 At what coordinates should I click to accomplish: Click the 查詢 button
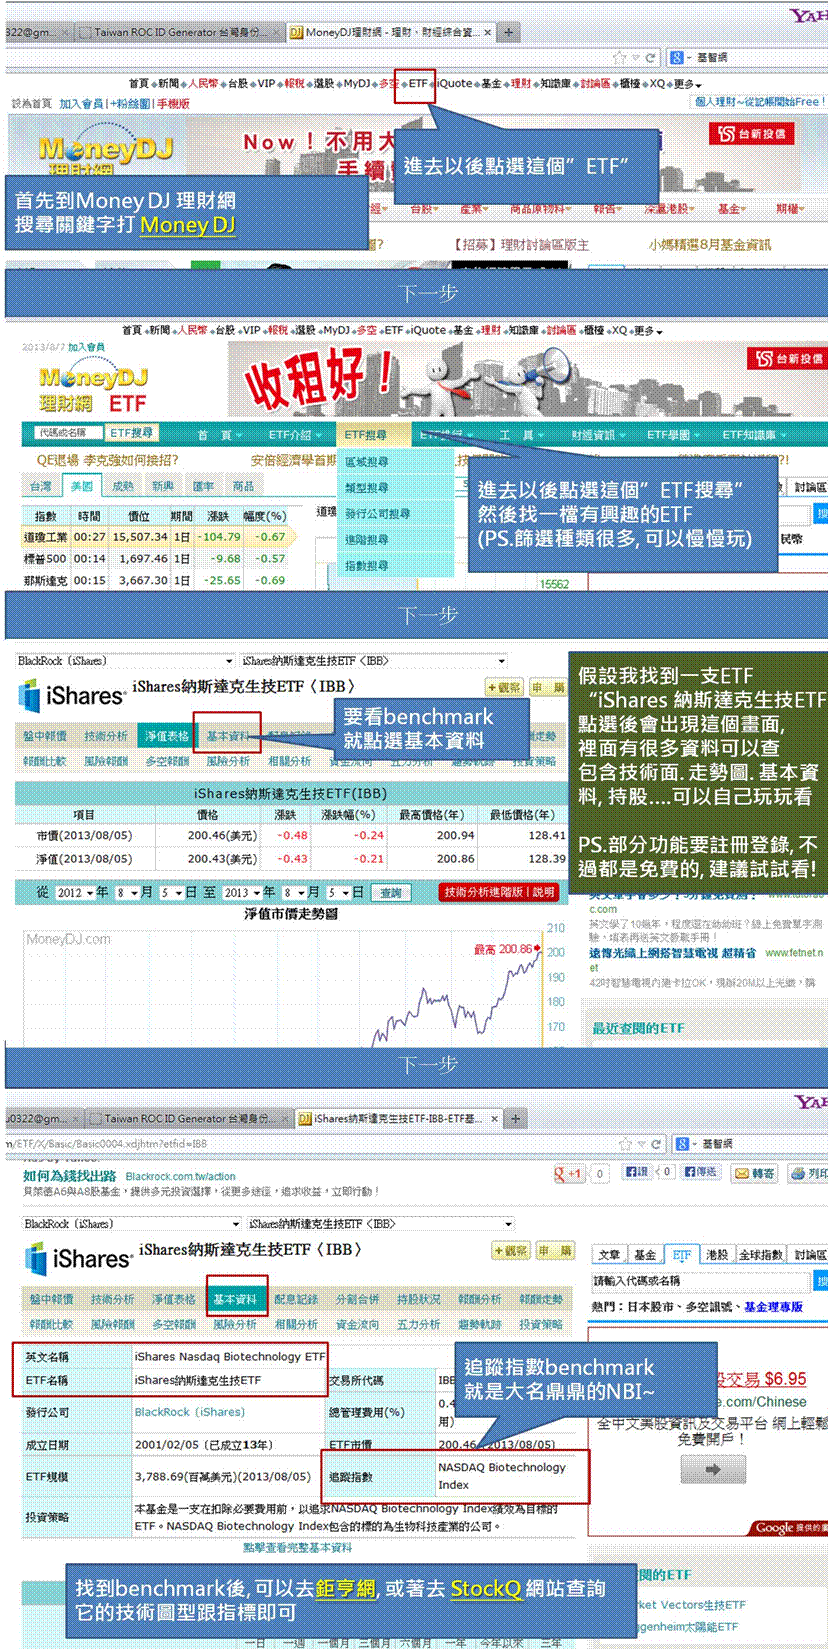coord(390,893)
